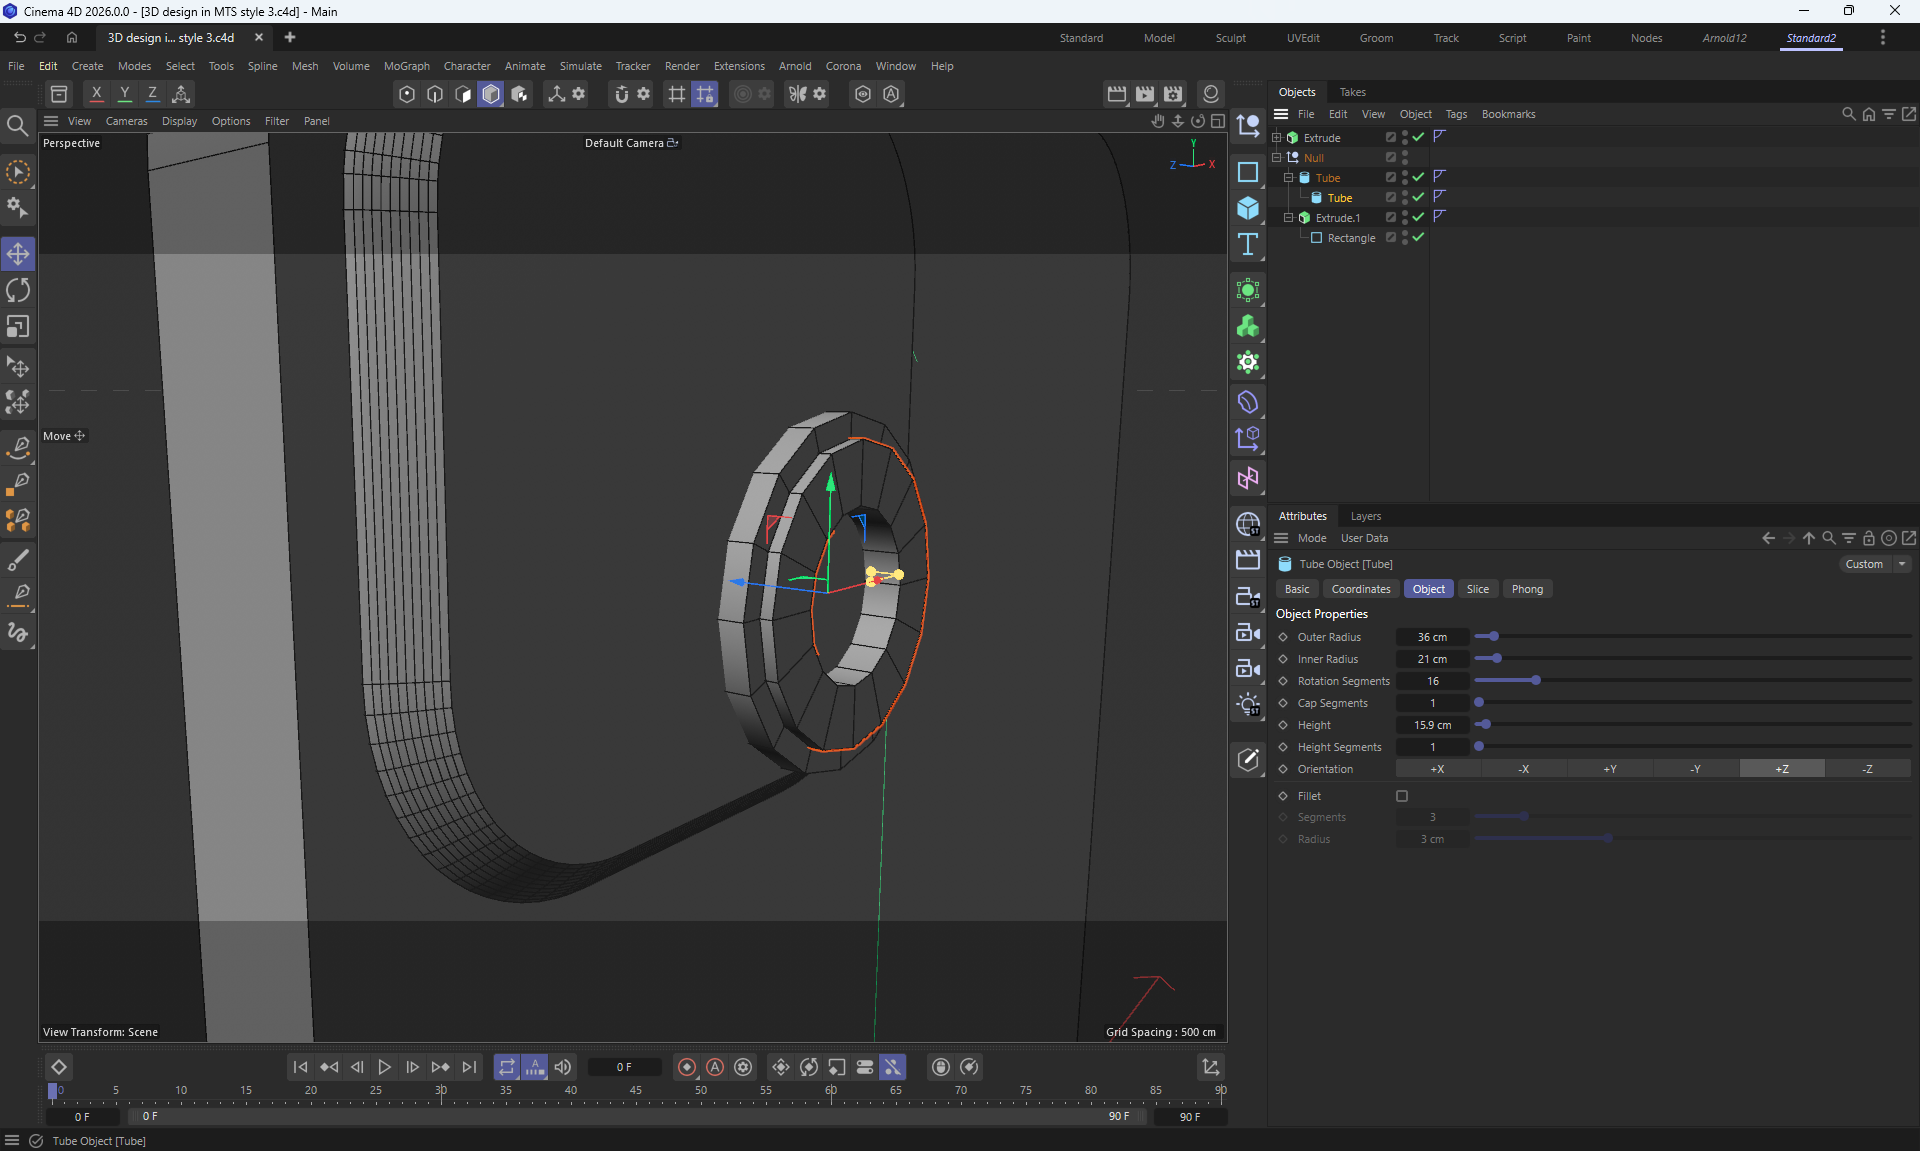Adjust the Rotation Segments slider
The width and height of the screenshot is (1920, 1151).
coord(1536,681)
